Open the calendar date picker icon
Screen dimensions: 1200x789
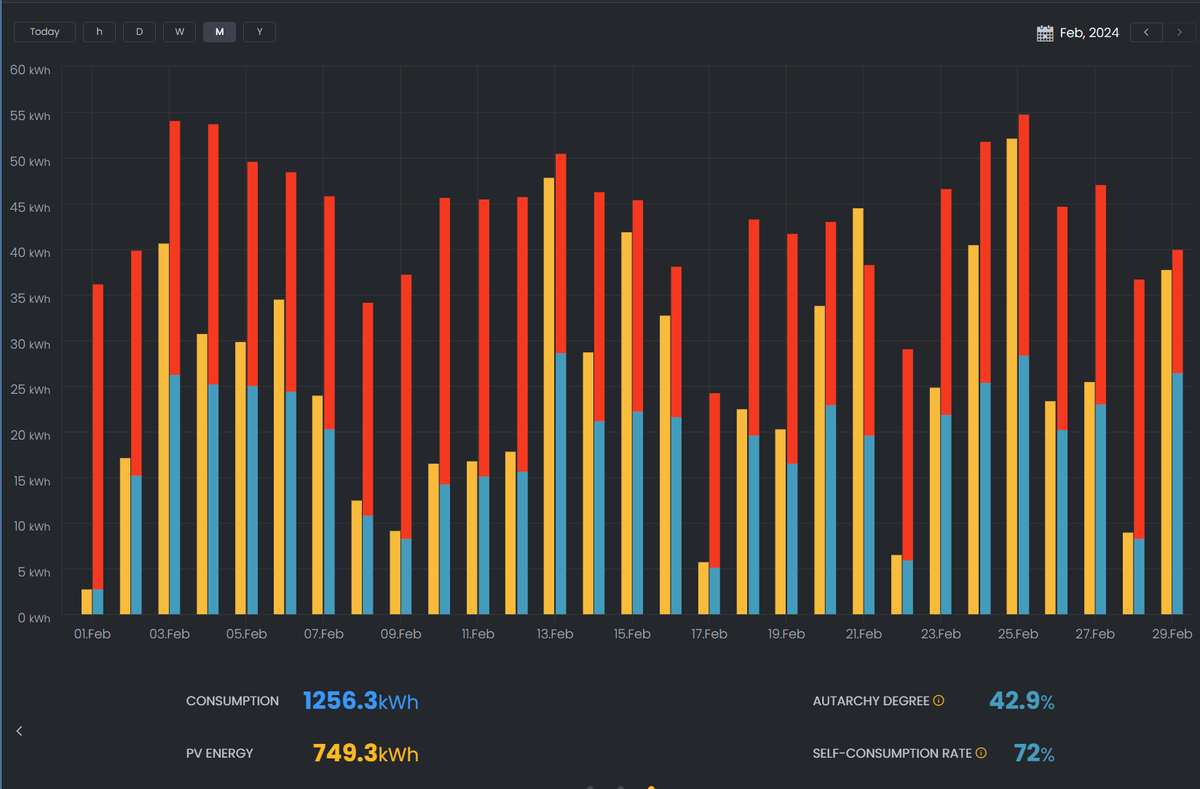click(1045, 33)
